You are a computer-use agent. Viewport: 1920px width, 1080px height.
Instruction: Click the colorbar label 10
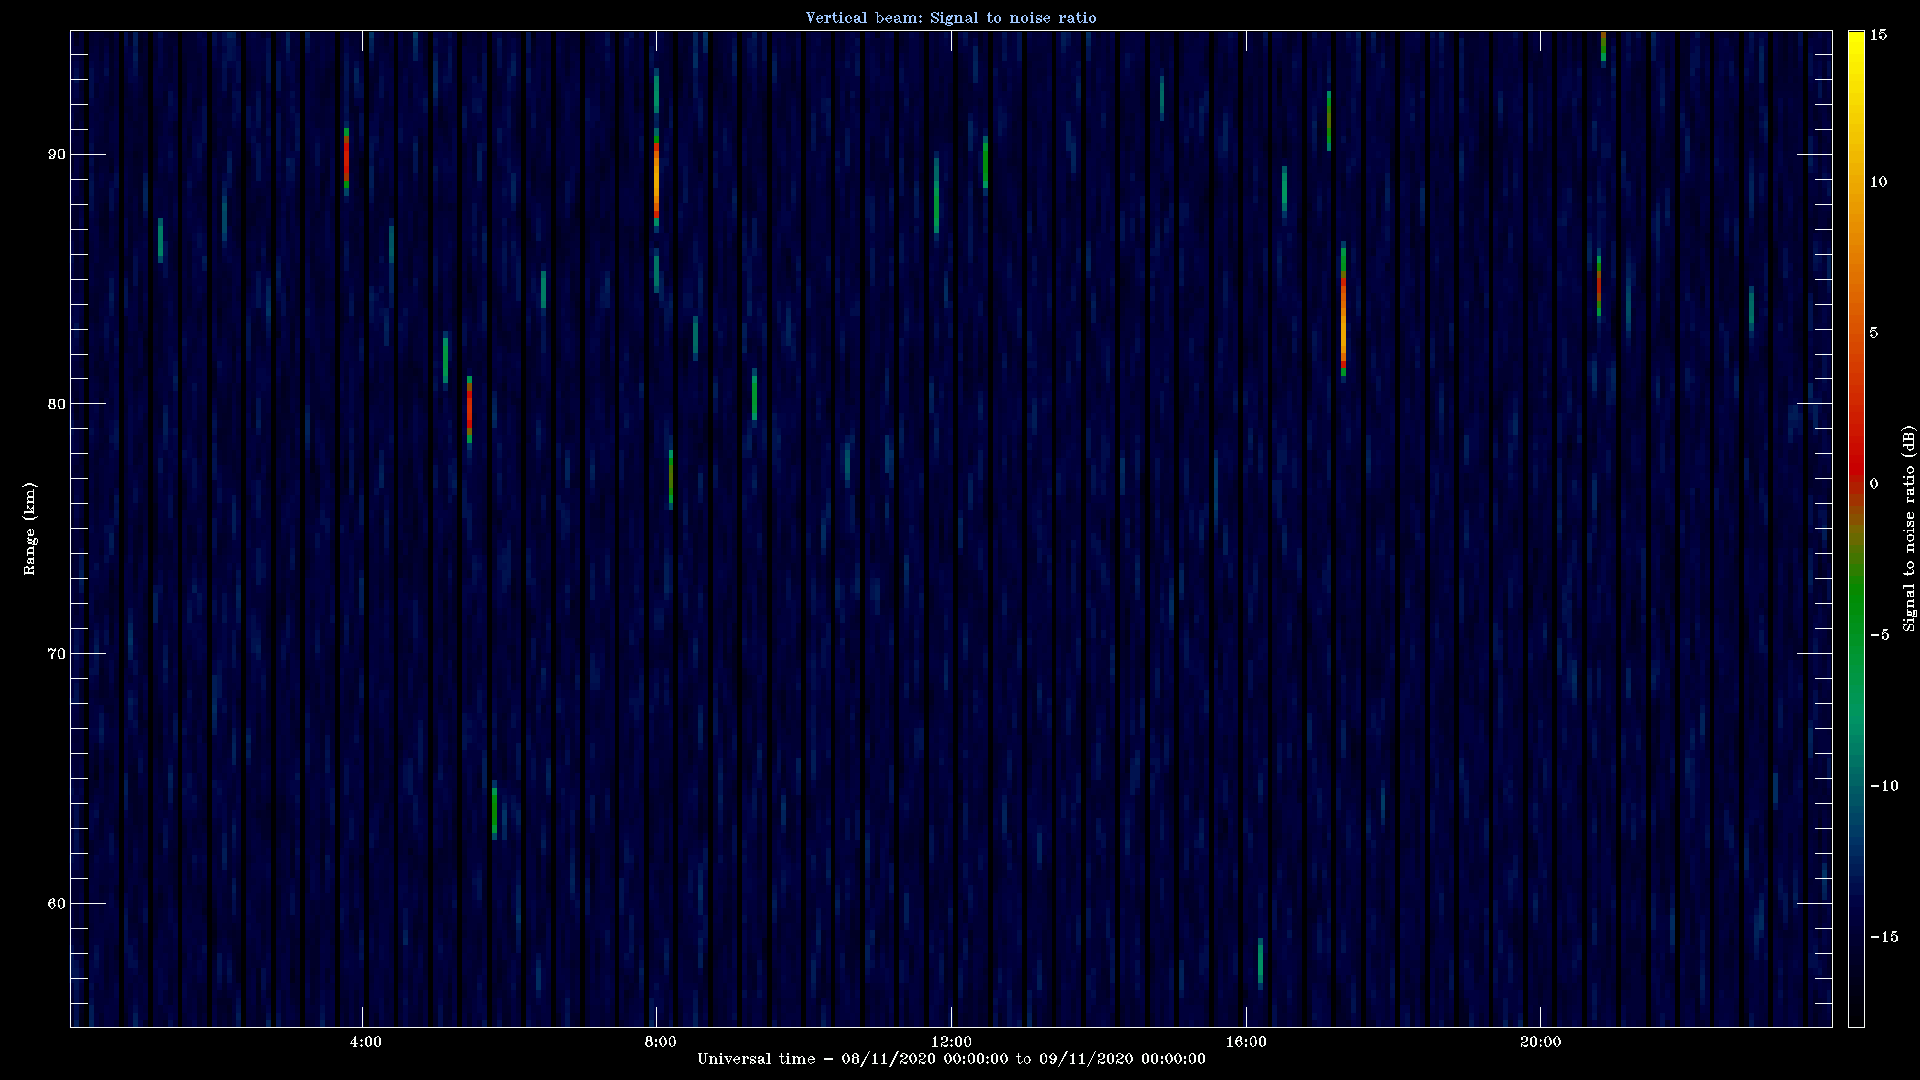[1878, 182]
